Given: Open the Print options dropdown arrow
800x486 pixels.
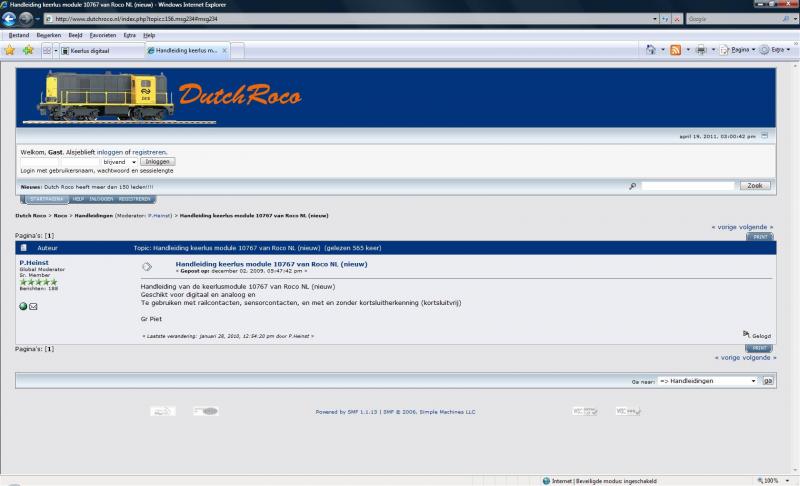Looking at the screenshot, I should [x=713, y=49].
